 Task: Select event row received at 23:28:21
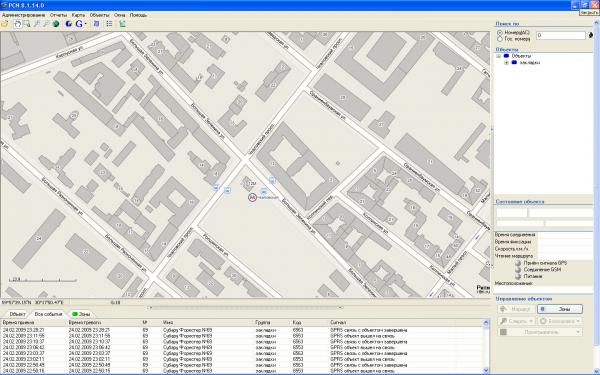[242, 330]
